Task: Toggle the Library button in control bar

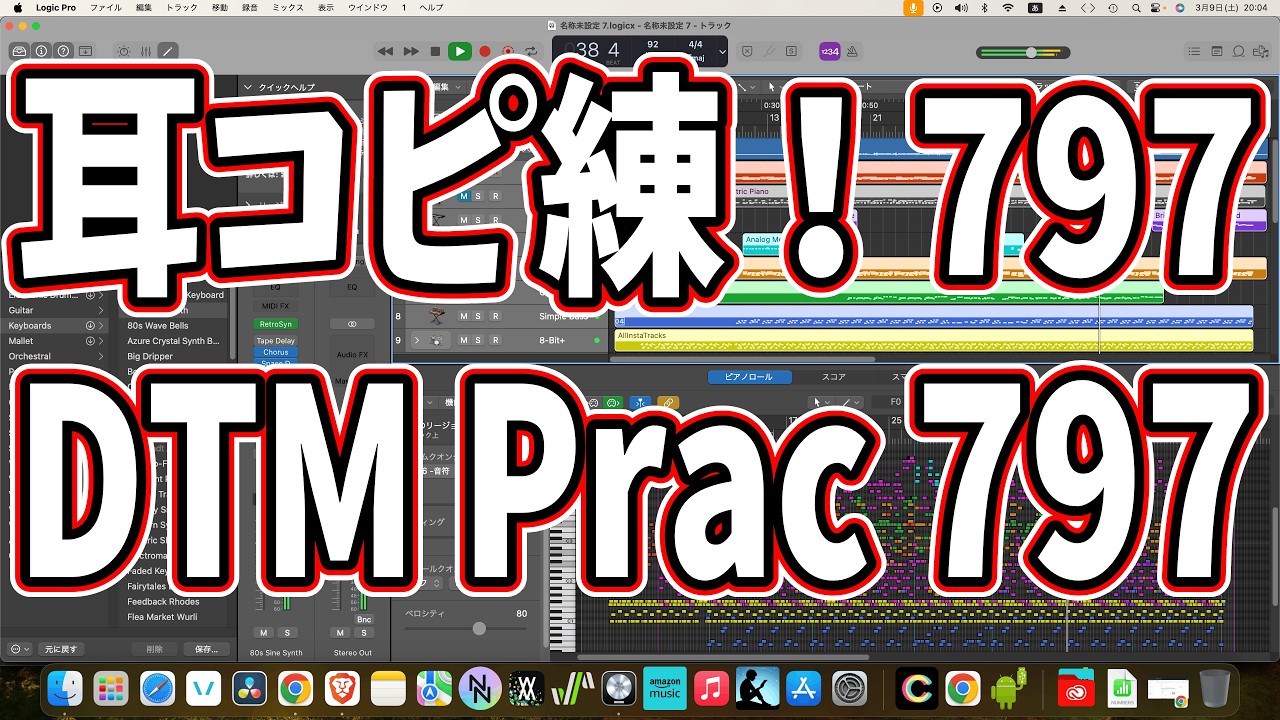Action: pyautogui.click(x=19, y=51)
